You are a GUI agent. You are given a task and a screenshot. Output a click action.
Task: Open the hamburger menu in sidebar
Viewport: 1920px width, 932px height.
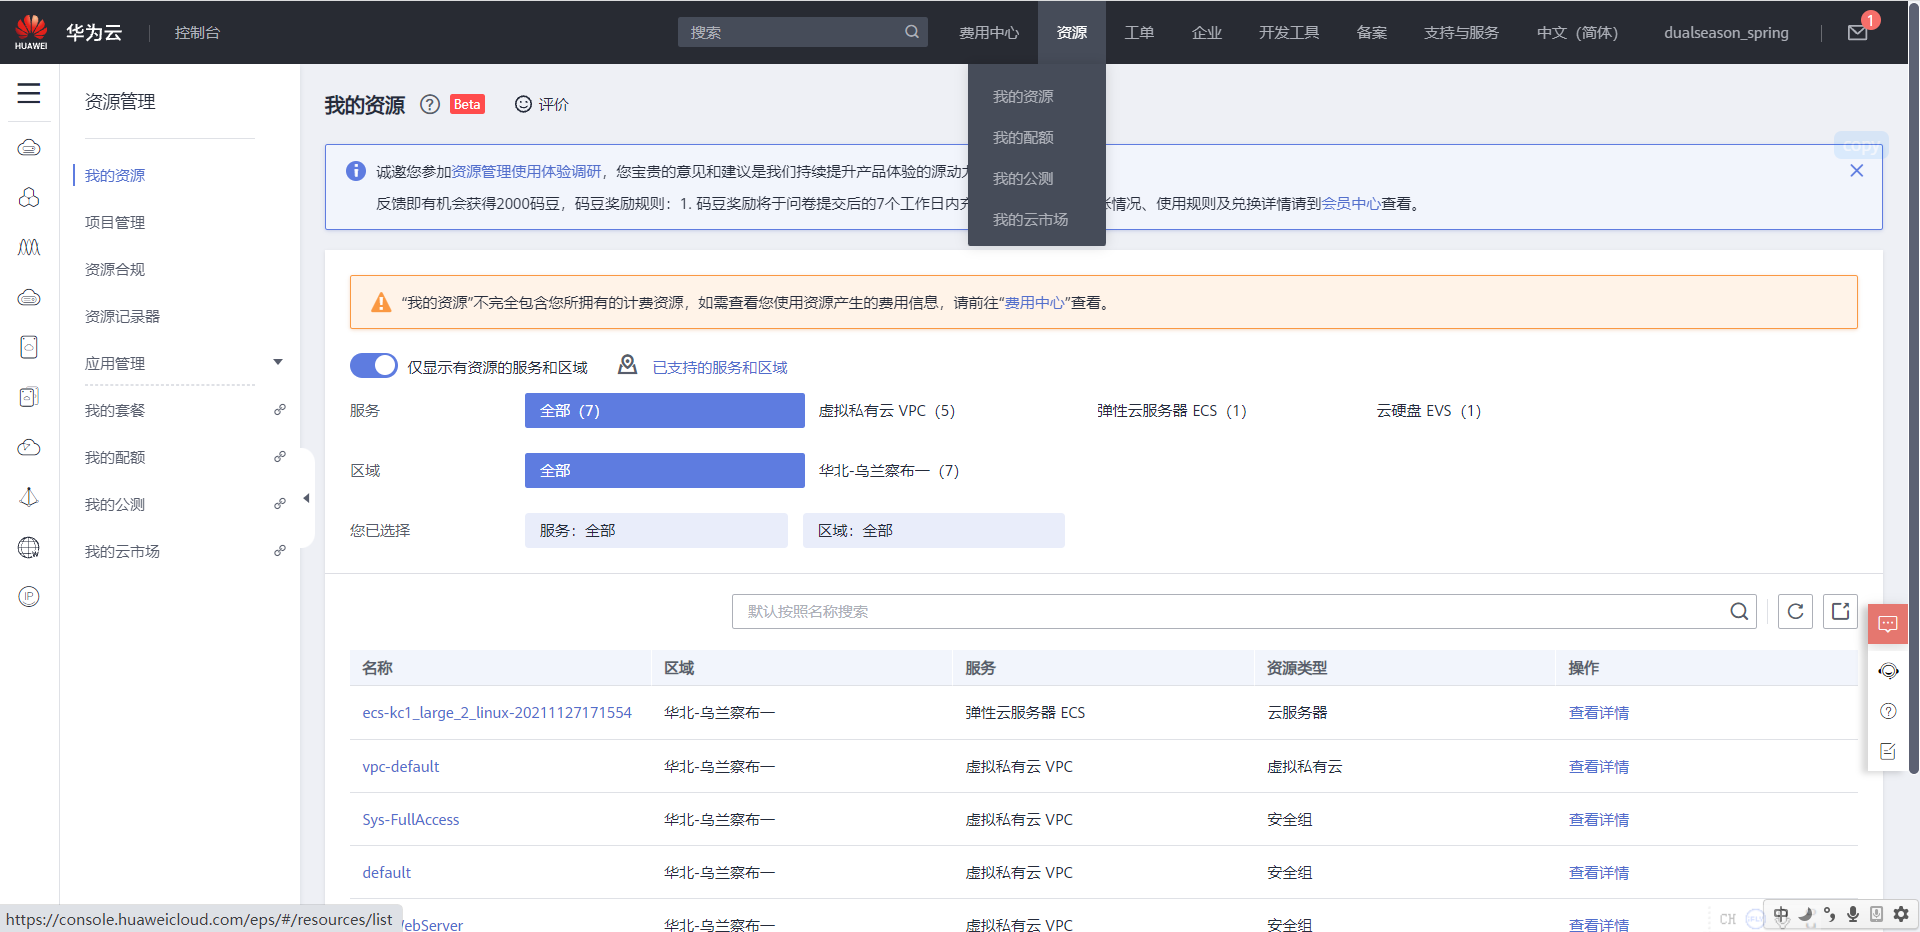point(29,94)
